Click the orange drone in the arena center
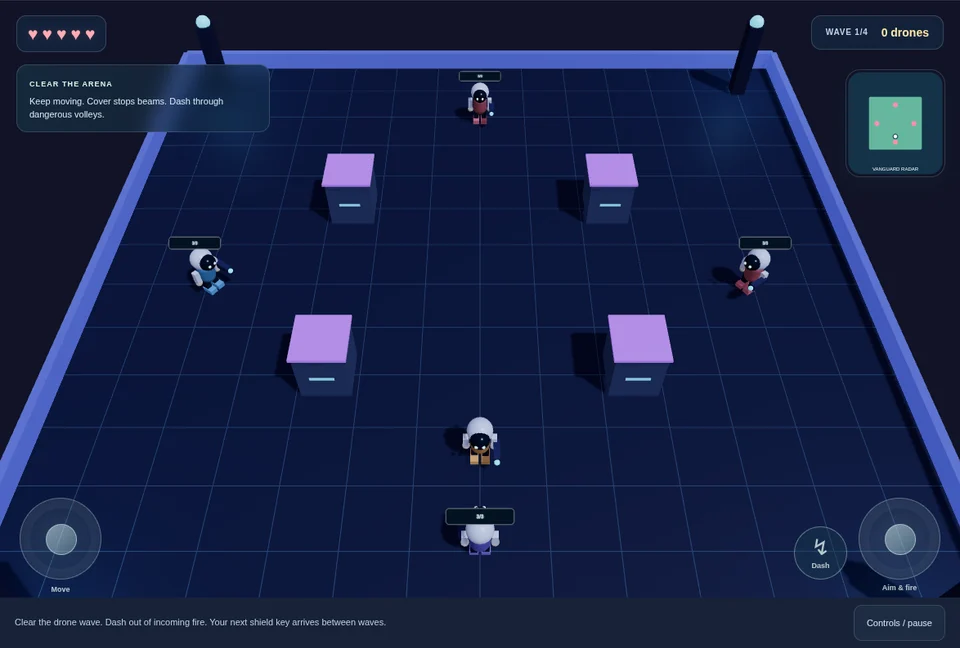This screenshot has width=960, height=648. coord(481,442)
